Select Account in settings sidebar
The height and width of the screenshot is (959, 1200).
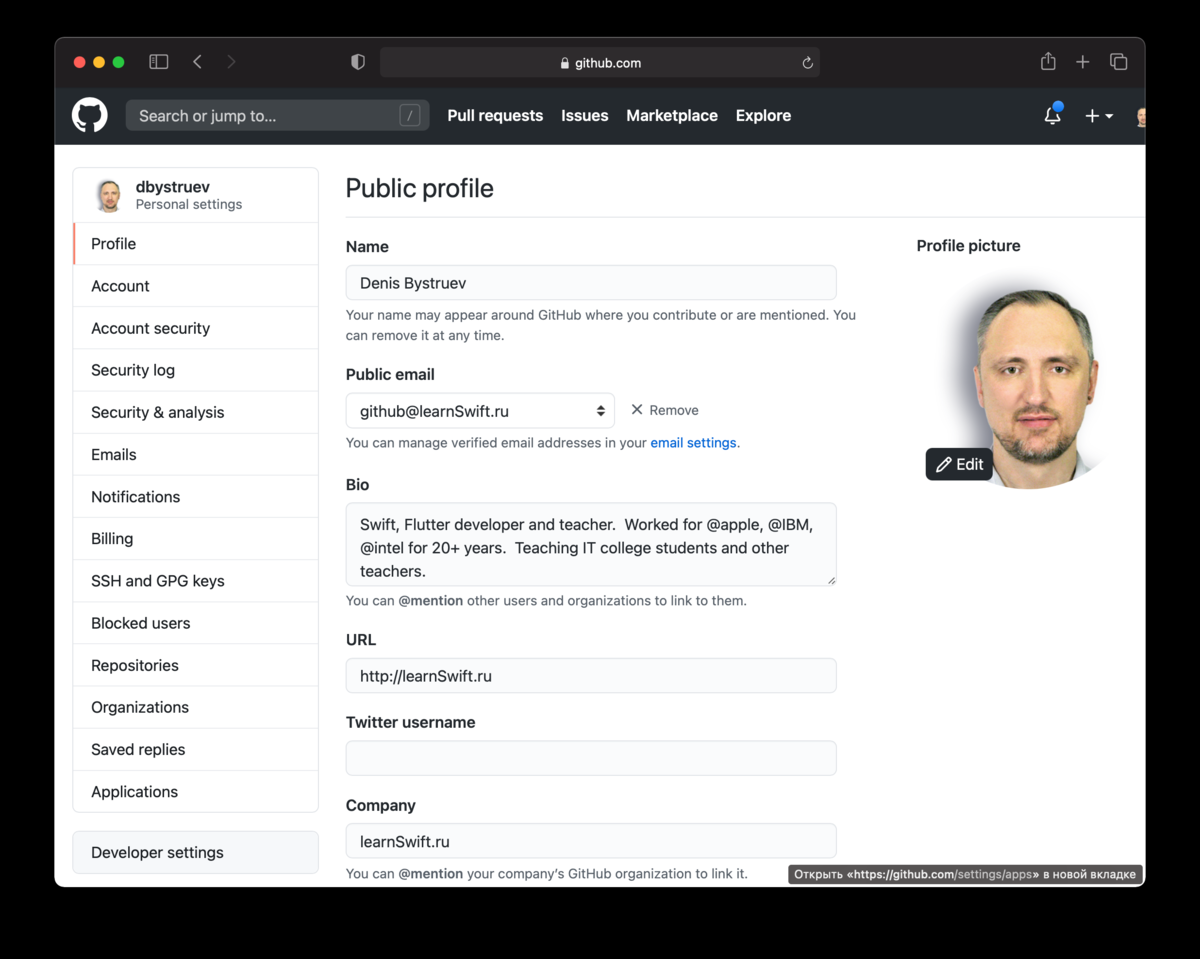click(x=196, y=286)
